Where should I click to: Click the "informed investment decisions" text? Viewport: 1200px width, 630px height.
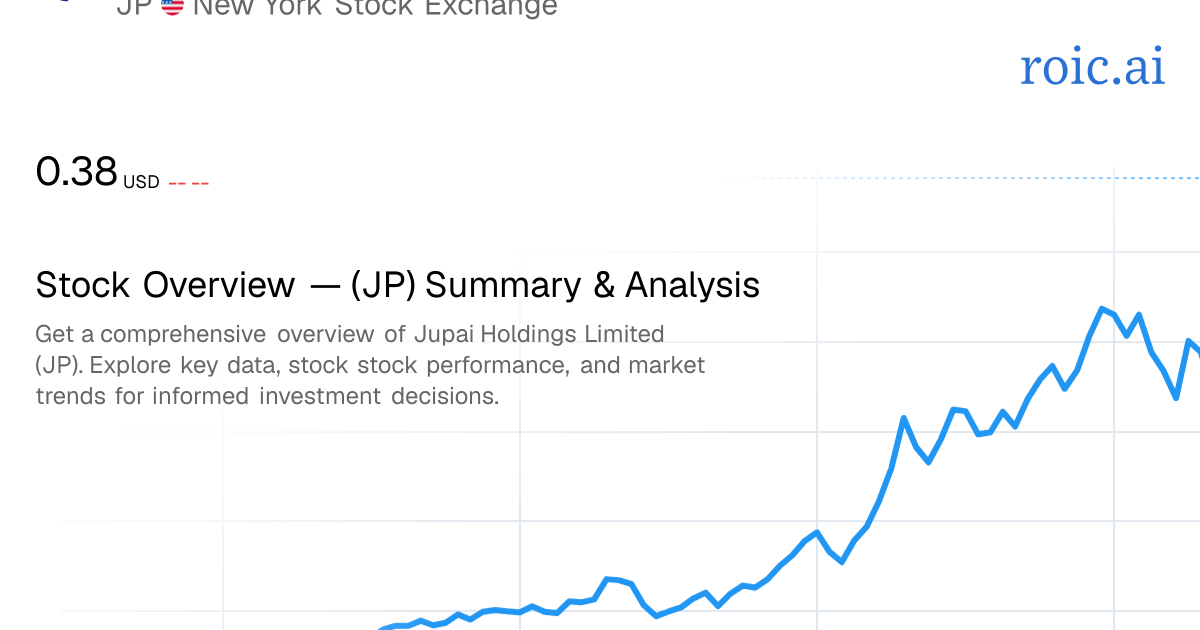(324, 396)
